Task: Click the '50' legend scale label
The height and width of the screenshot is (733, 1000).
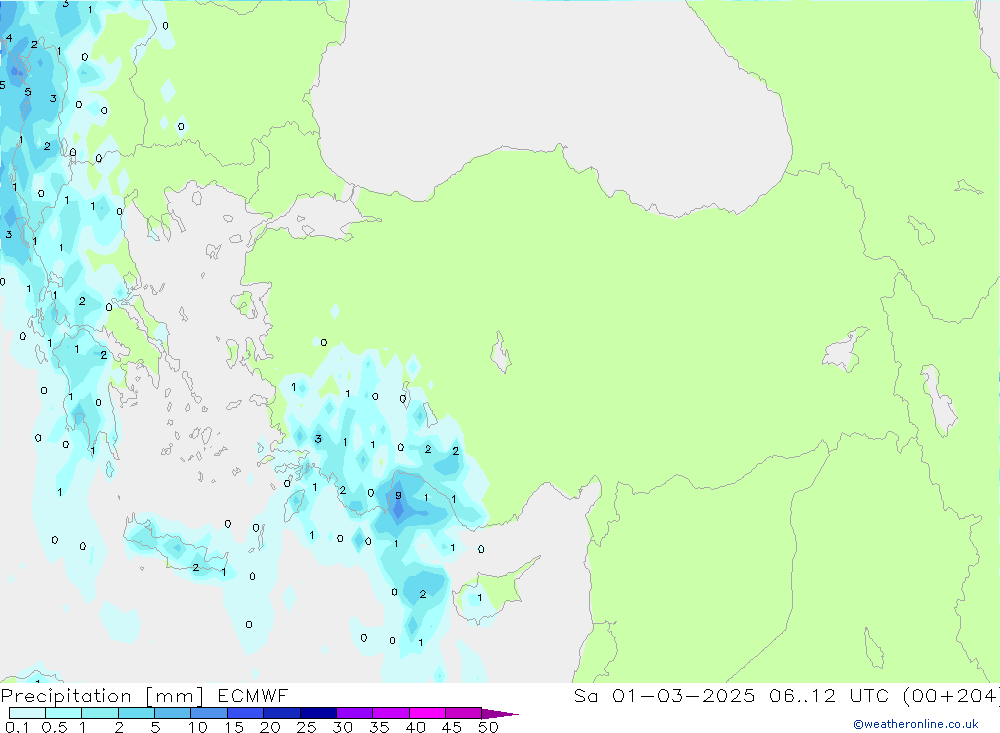Action: [x=488, y=727]
